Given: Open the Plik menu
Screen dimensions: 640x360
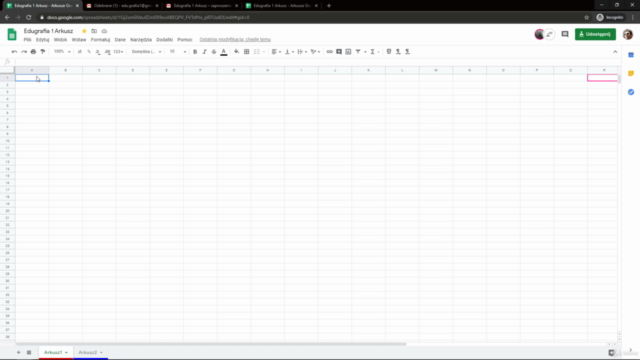Looking at the screenshot, I should [x=27, y=40].
